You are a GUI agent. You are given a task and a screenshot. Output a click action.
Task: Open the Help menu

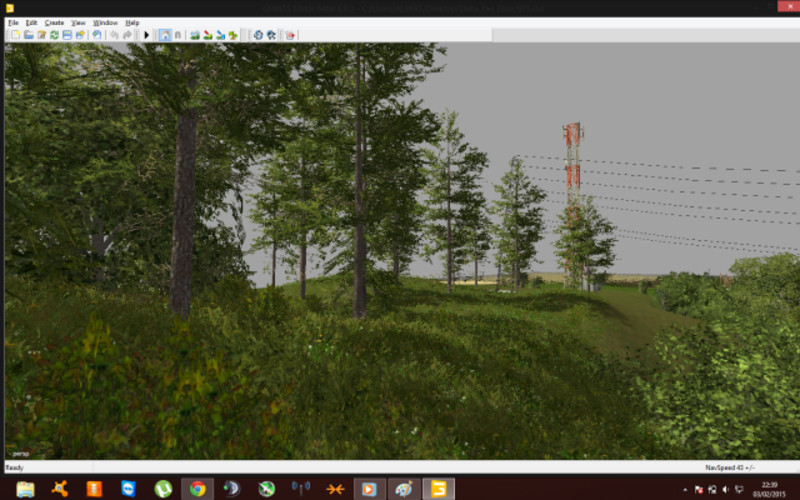[132, 22]
